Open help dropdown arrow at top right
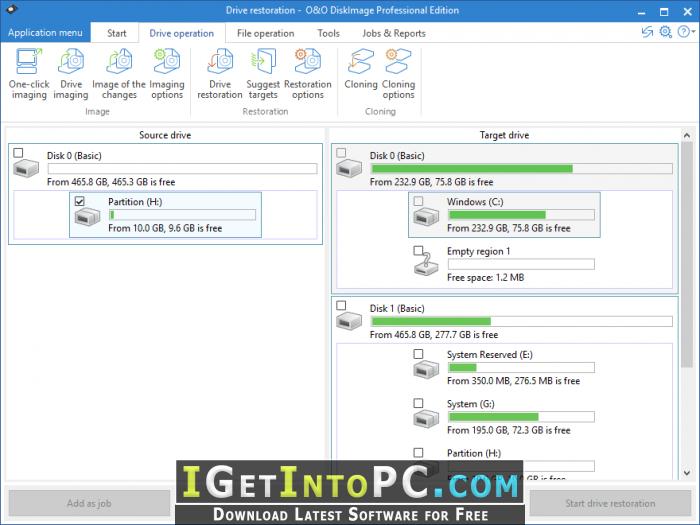 pos(693,32)
